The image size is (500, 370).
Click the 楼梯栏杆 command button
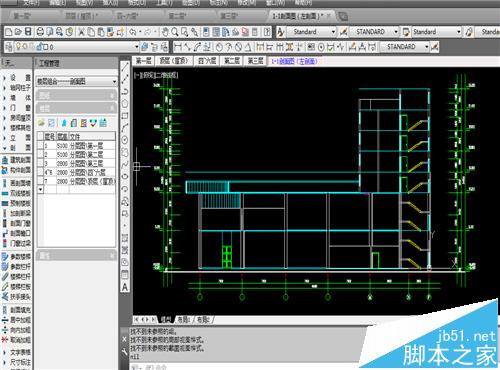tap(16, 277)
